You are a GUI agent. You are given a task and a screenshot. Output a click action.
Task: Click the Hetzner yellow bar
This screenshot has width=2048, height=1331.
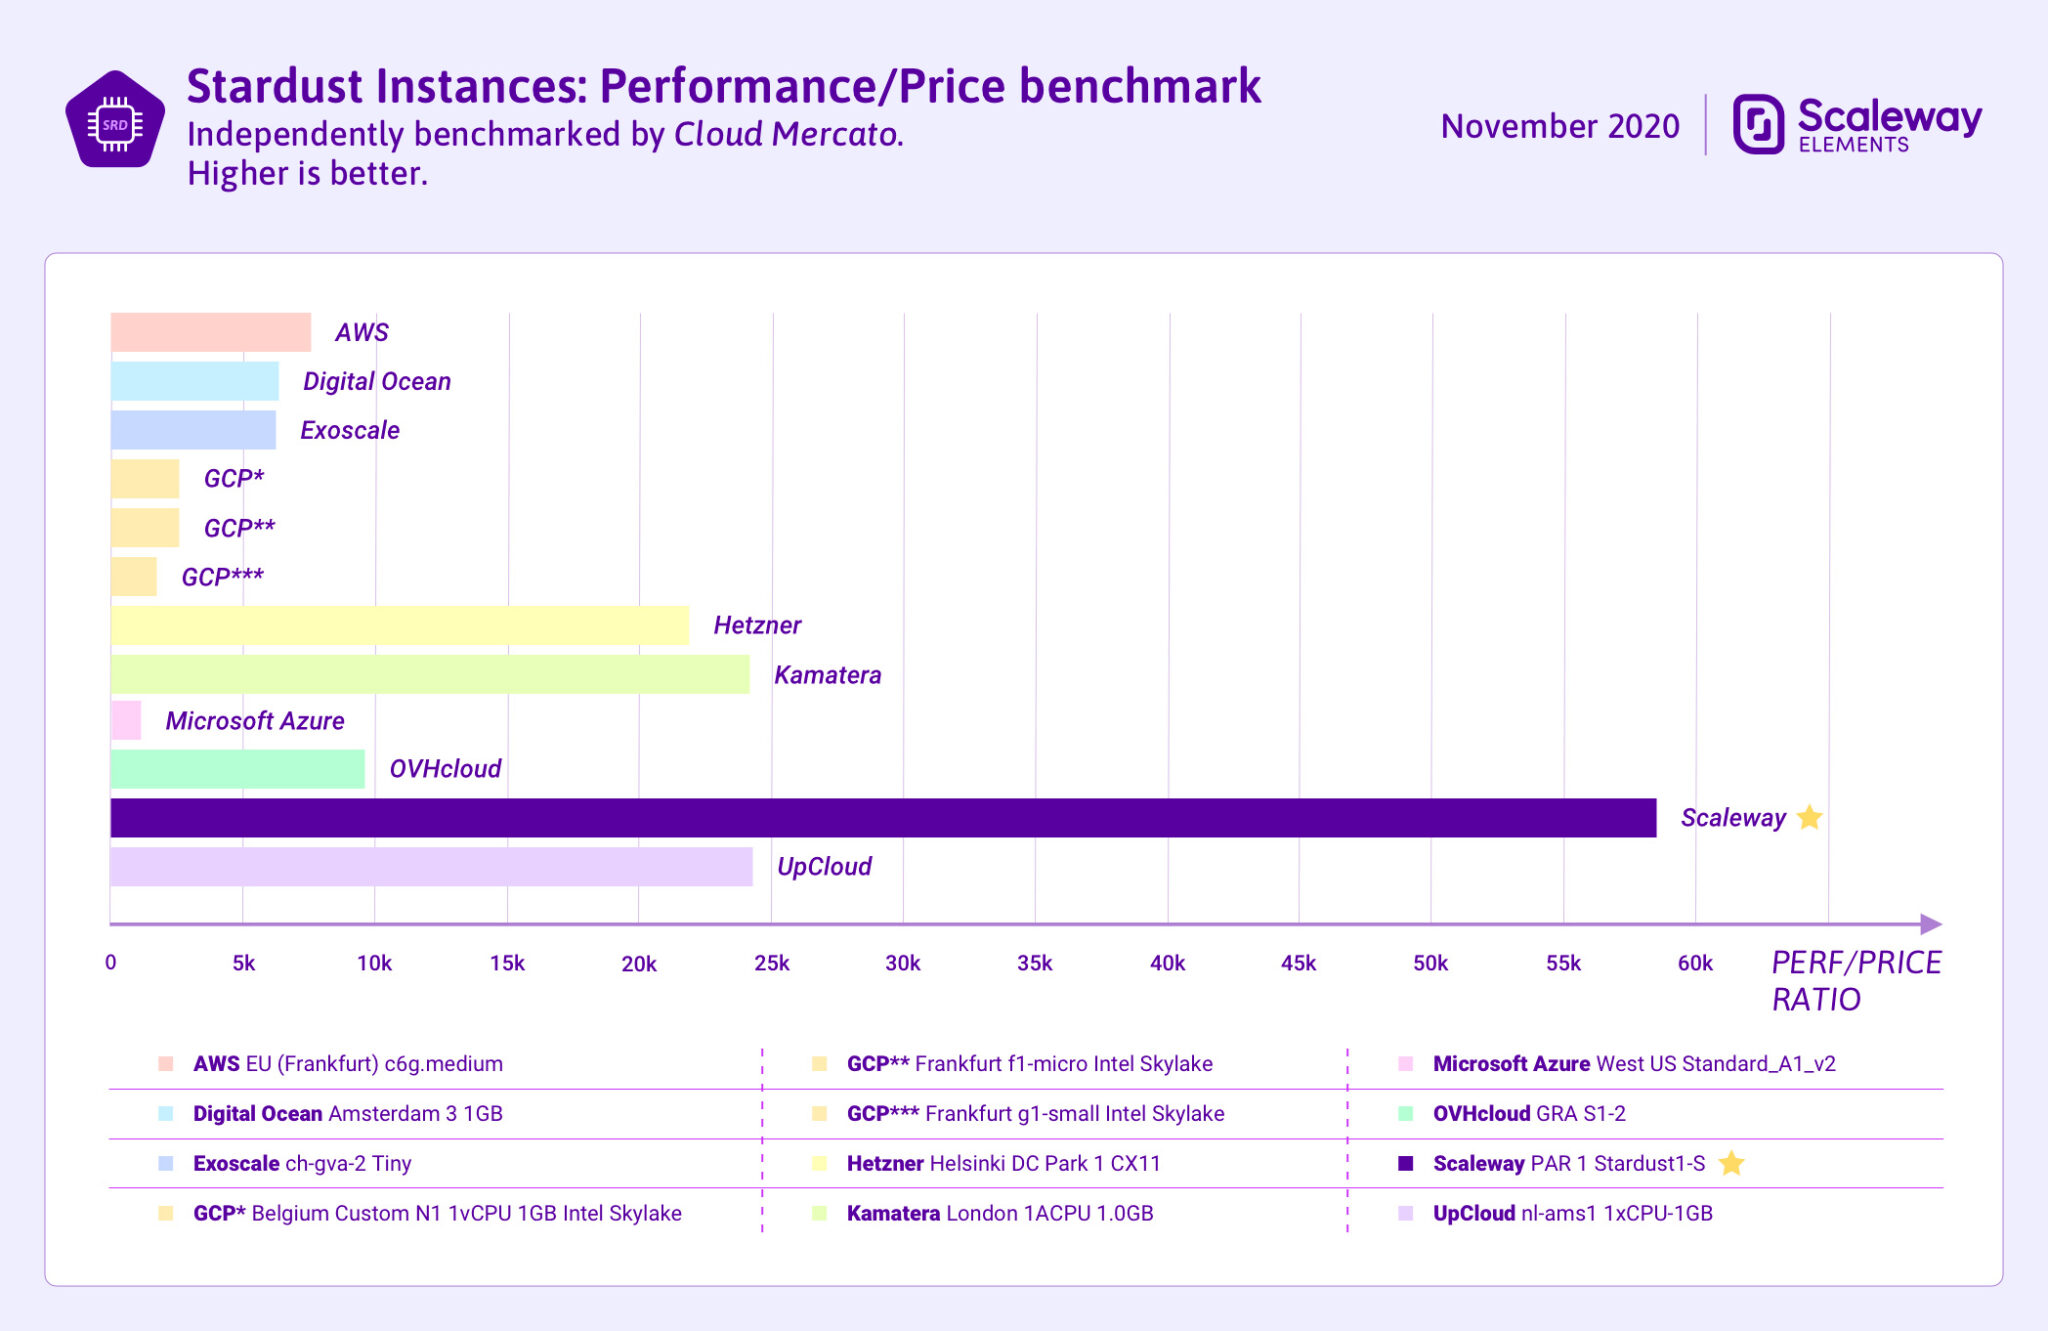pos(399,626)
